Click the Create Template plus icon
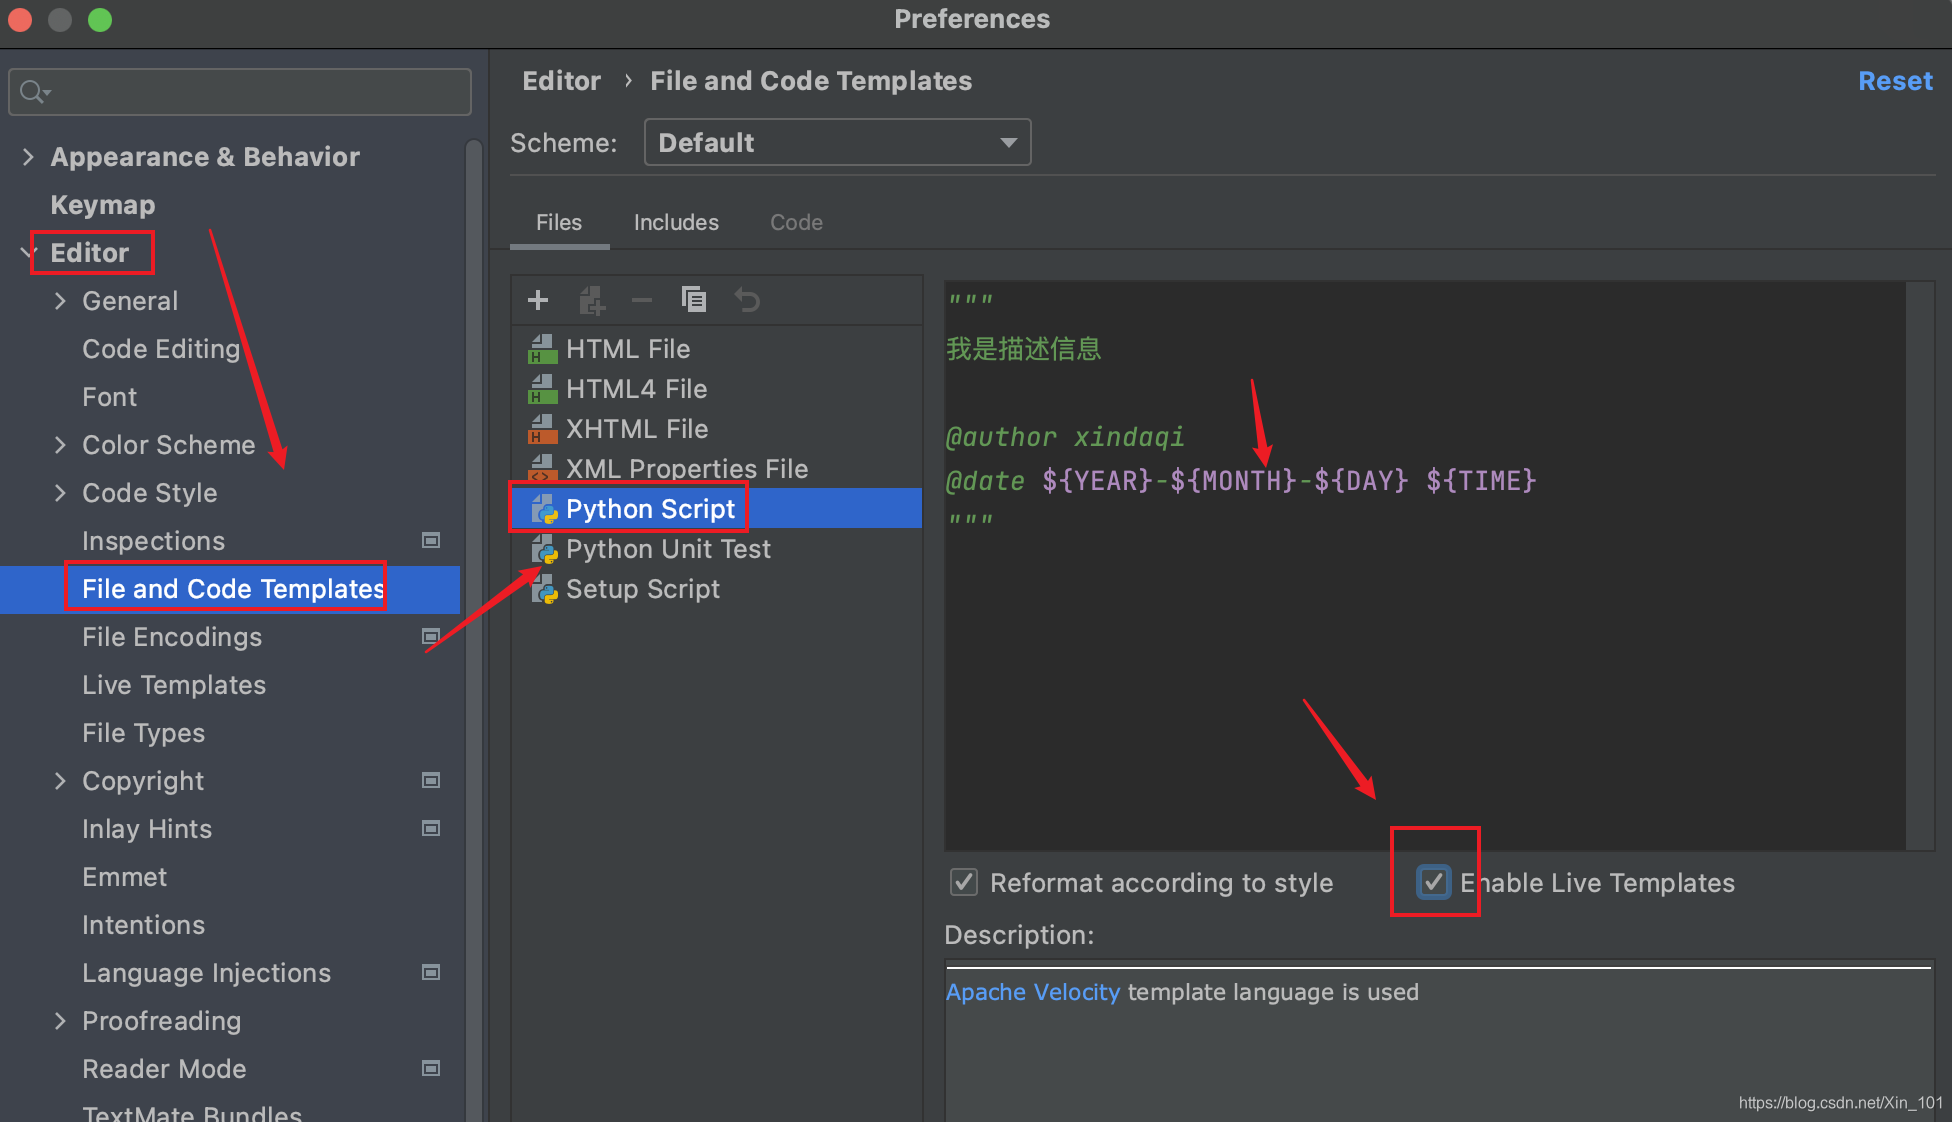This screenshot has width=1952, height=1122. pyautogui.click(x=538, y=300)
